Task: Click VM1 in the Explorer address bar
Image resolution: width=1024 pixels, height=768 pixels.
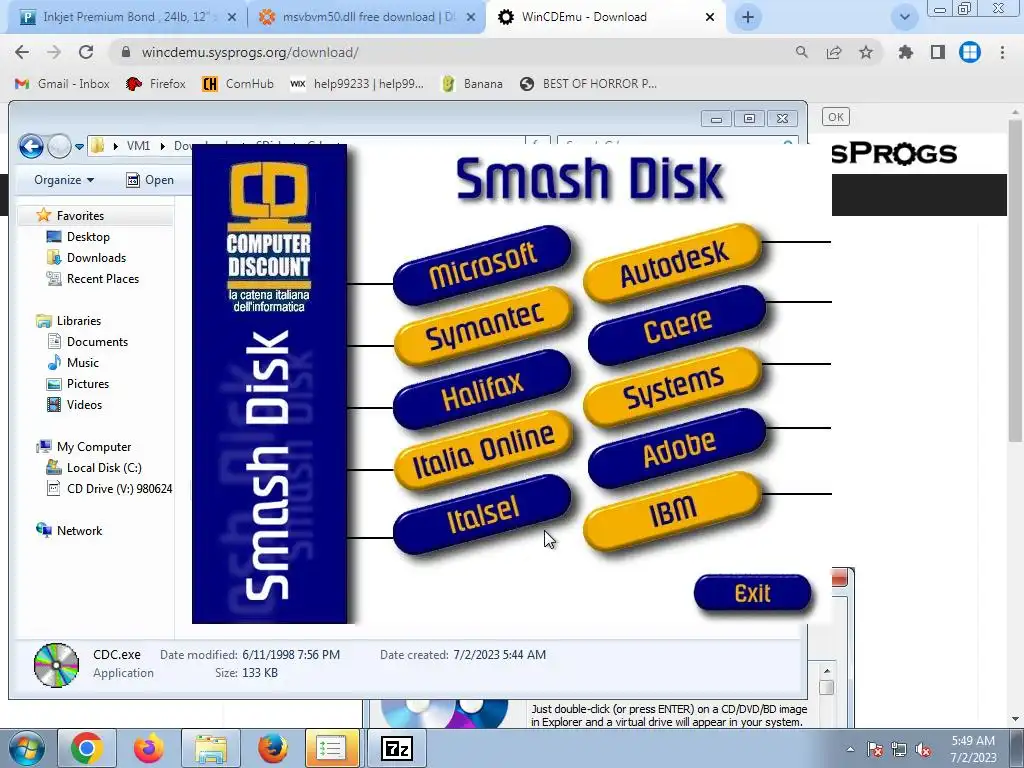Action: click(x=138, y=146)
